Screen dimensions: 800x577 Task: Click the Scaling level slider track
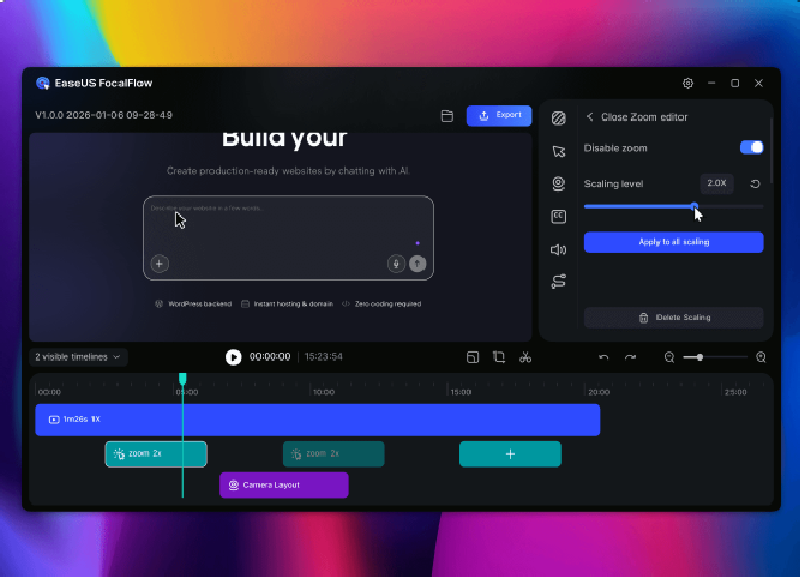pos(673,207)
